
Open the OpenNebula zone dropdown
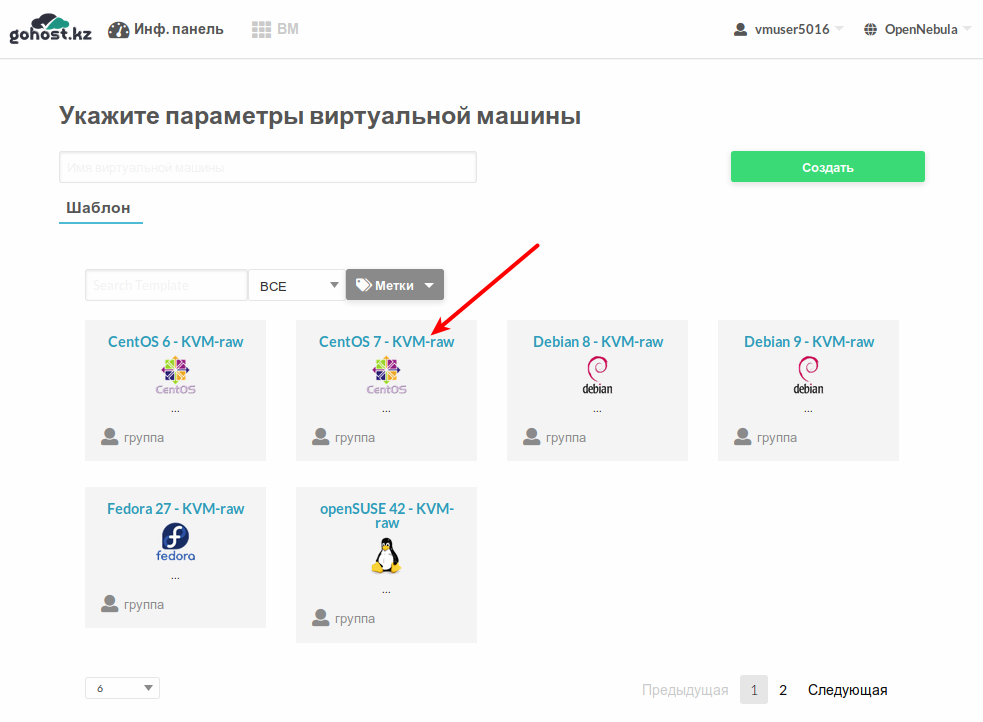click(x=917, y=29)
